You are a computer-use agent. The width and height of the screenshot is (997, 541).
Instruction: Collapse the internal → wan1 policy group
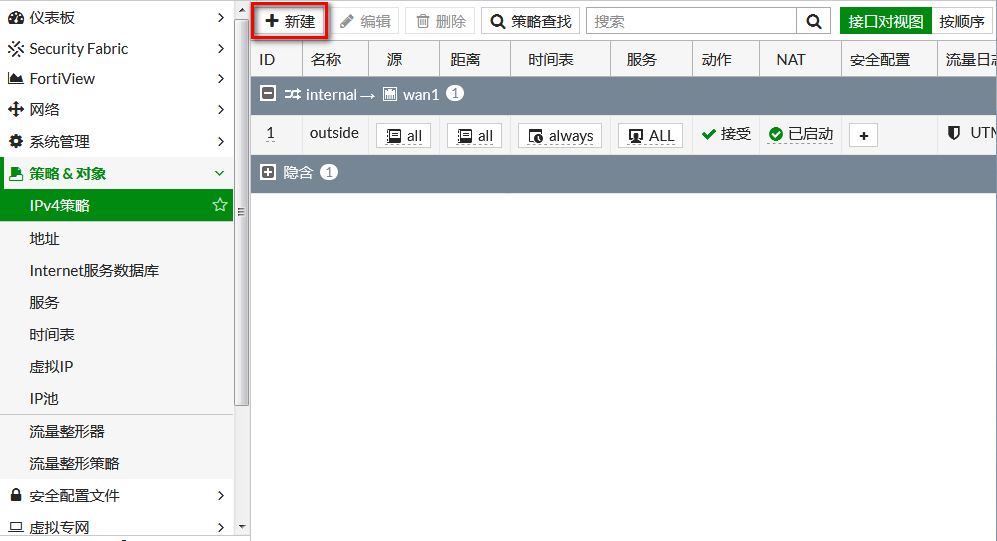tap(267, 94)
